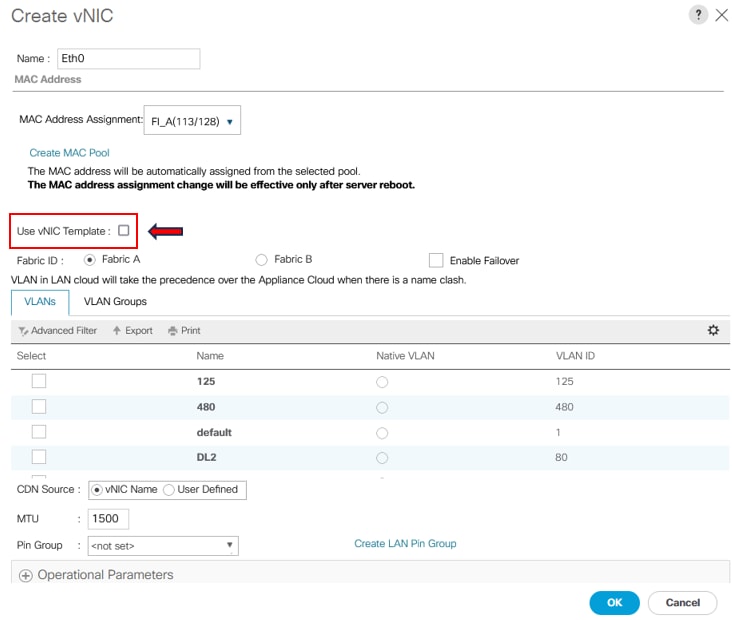Select the checkbox for VLAN 125
The width and height of the screenshot is (732, 620).
pos(39,381)
